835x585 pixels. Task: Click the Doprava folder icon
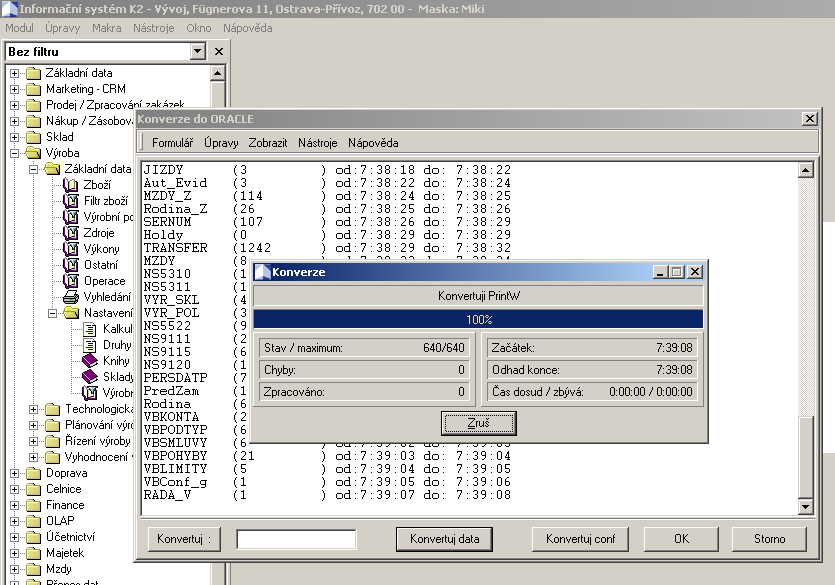point(34,473)
